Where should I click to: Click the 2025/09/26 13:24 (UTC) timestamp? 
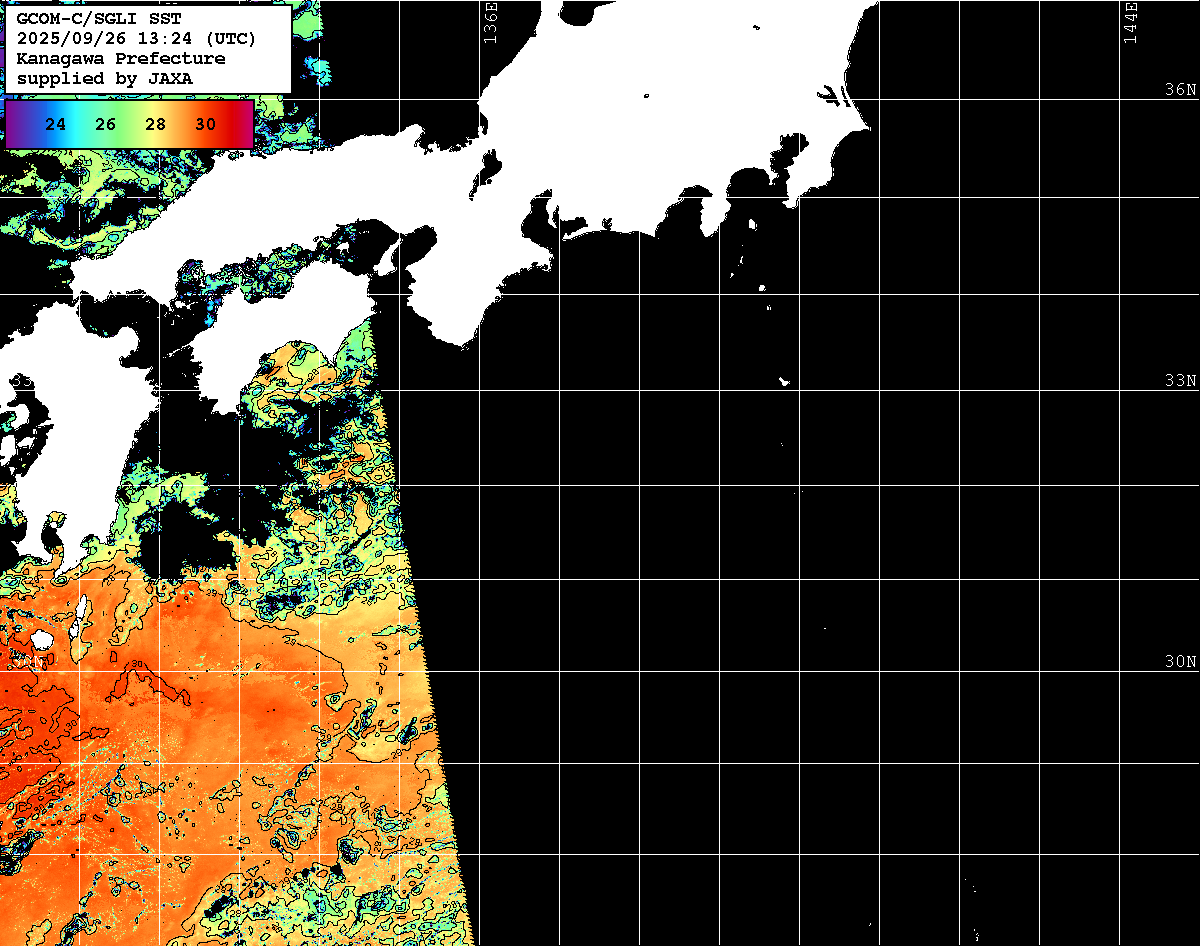pos(136,39)
